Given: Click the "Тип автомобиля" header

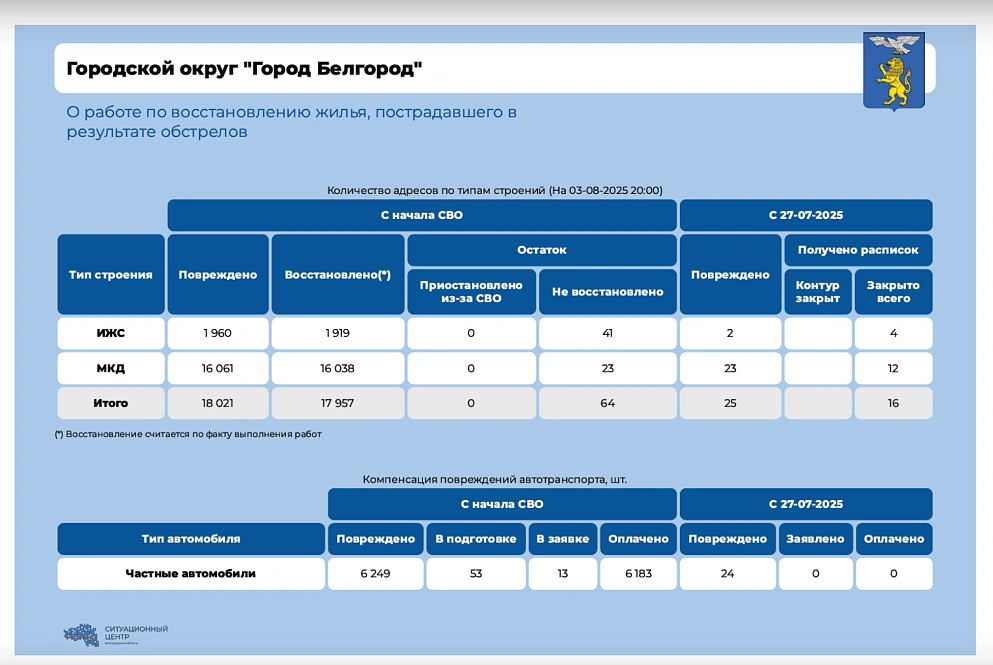Looking at the screenshot, I should coord(191,539).
